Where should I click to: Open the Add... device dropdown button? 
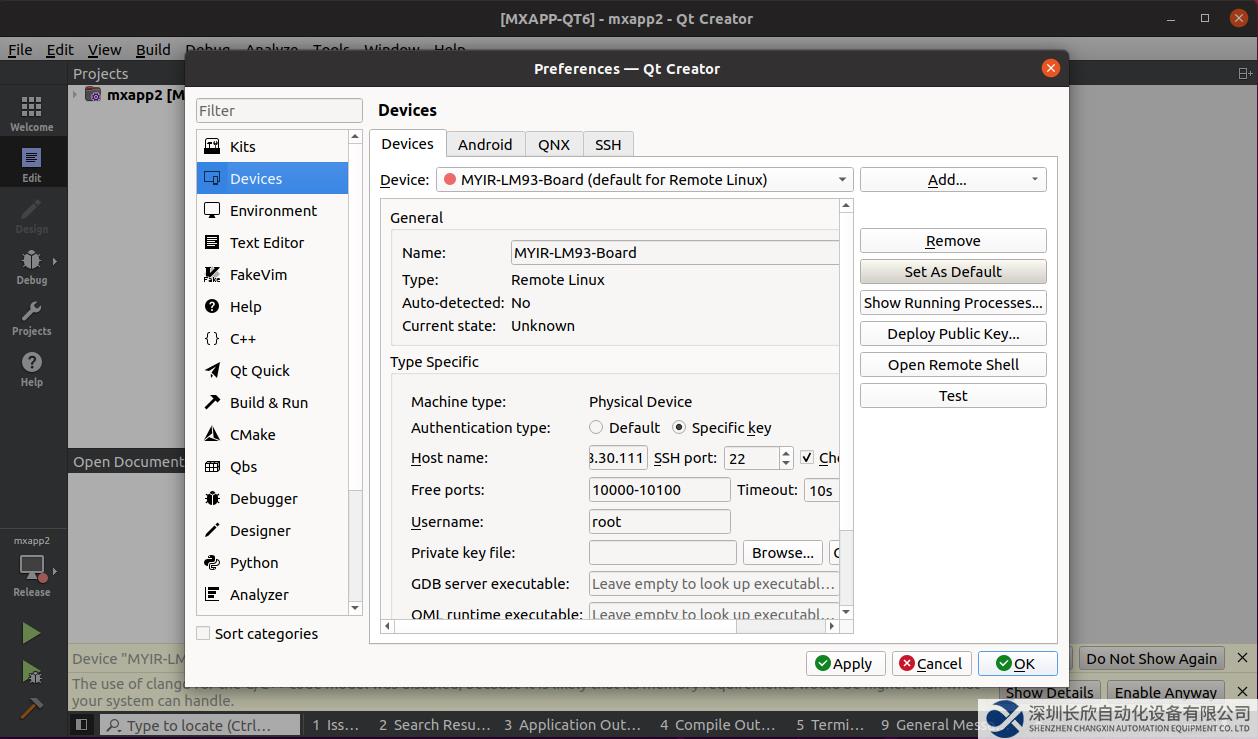pyautogui.click(x=953, y=180)
